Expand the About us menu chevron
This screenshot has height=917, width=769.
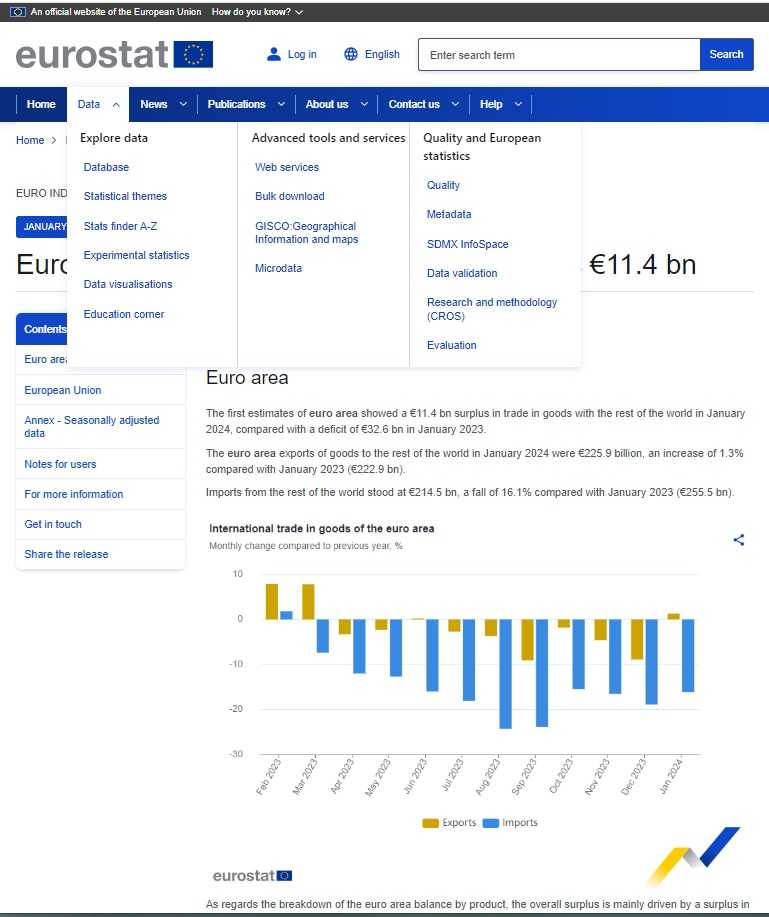[x=364, y=104]
